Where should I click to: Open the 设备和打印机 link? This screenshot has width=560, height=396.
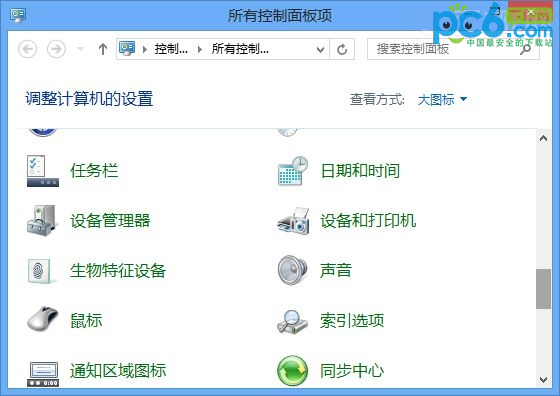tap(368, 220)
